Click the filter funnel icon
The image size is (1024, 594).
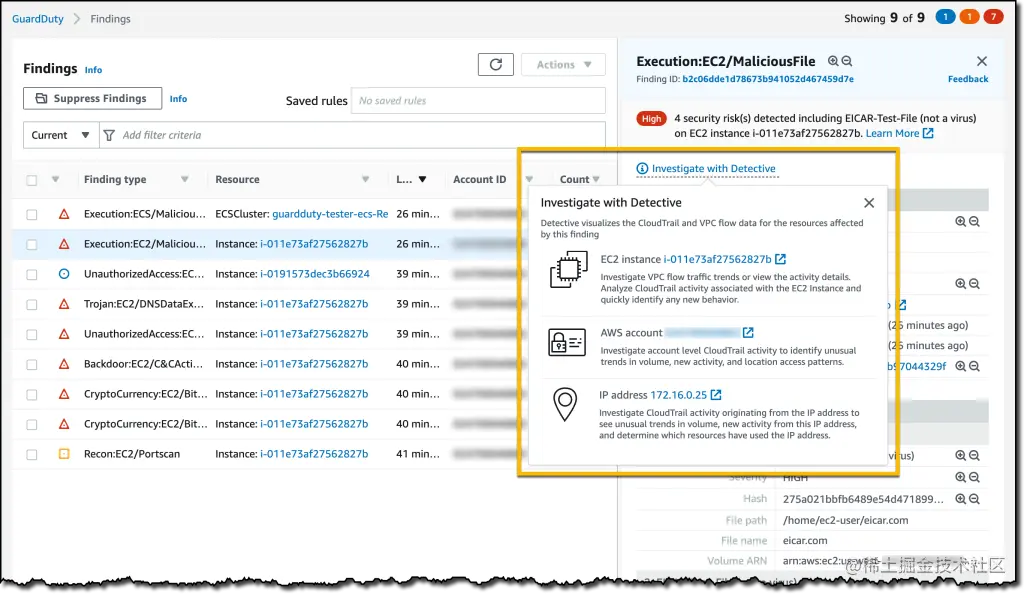109,135
